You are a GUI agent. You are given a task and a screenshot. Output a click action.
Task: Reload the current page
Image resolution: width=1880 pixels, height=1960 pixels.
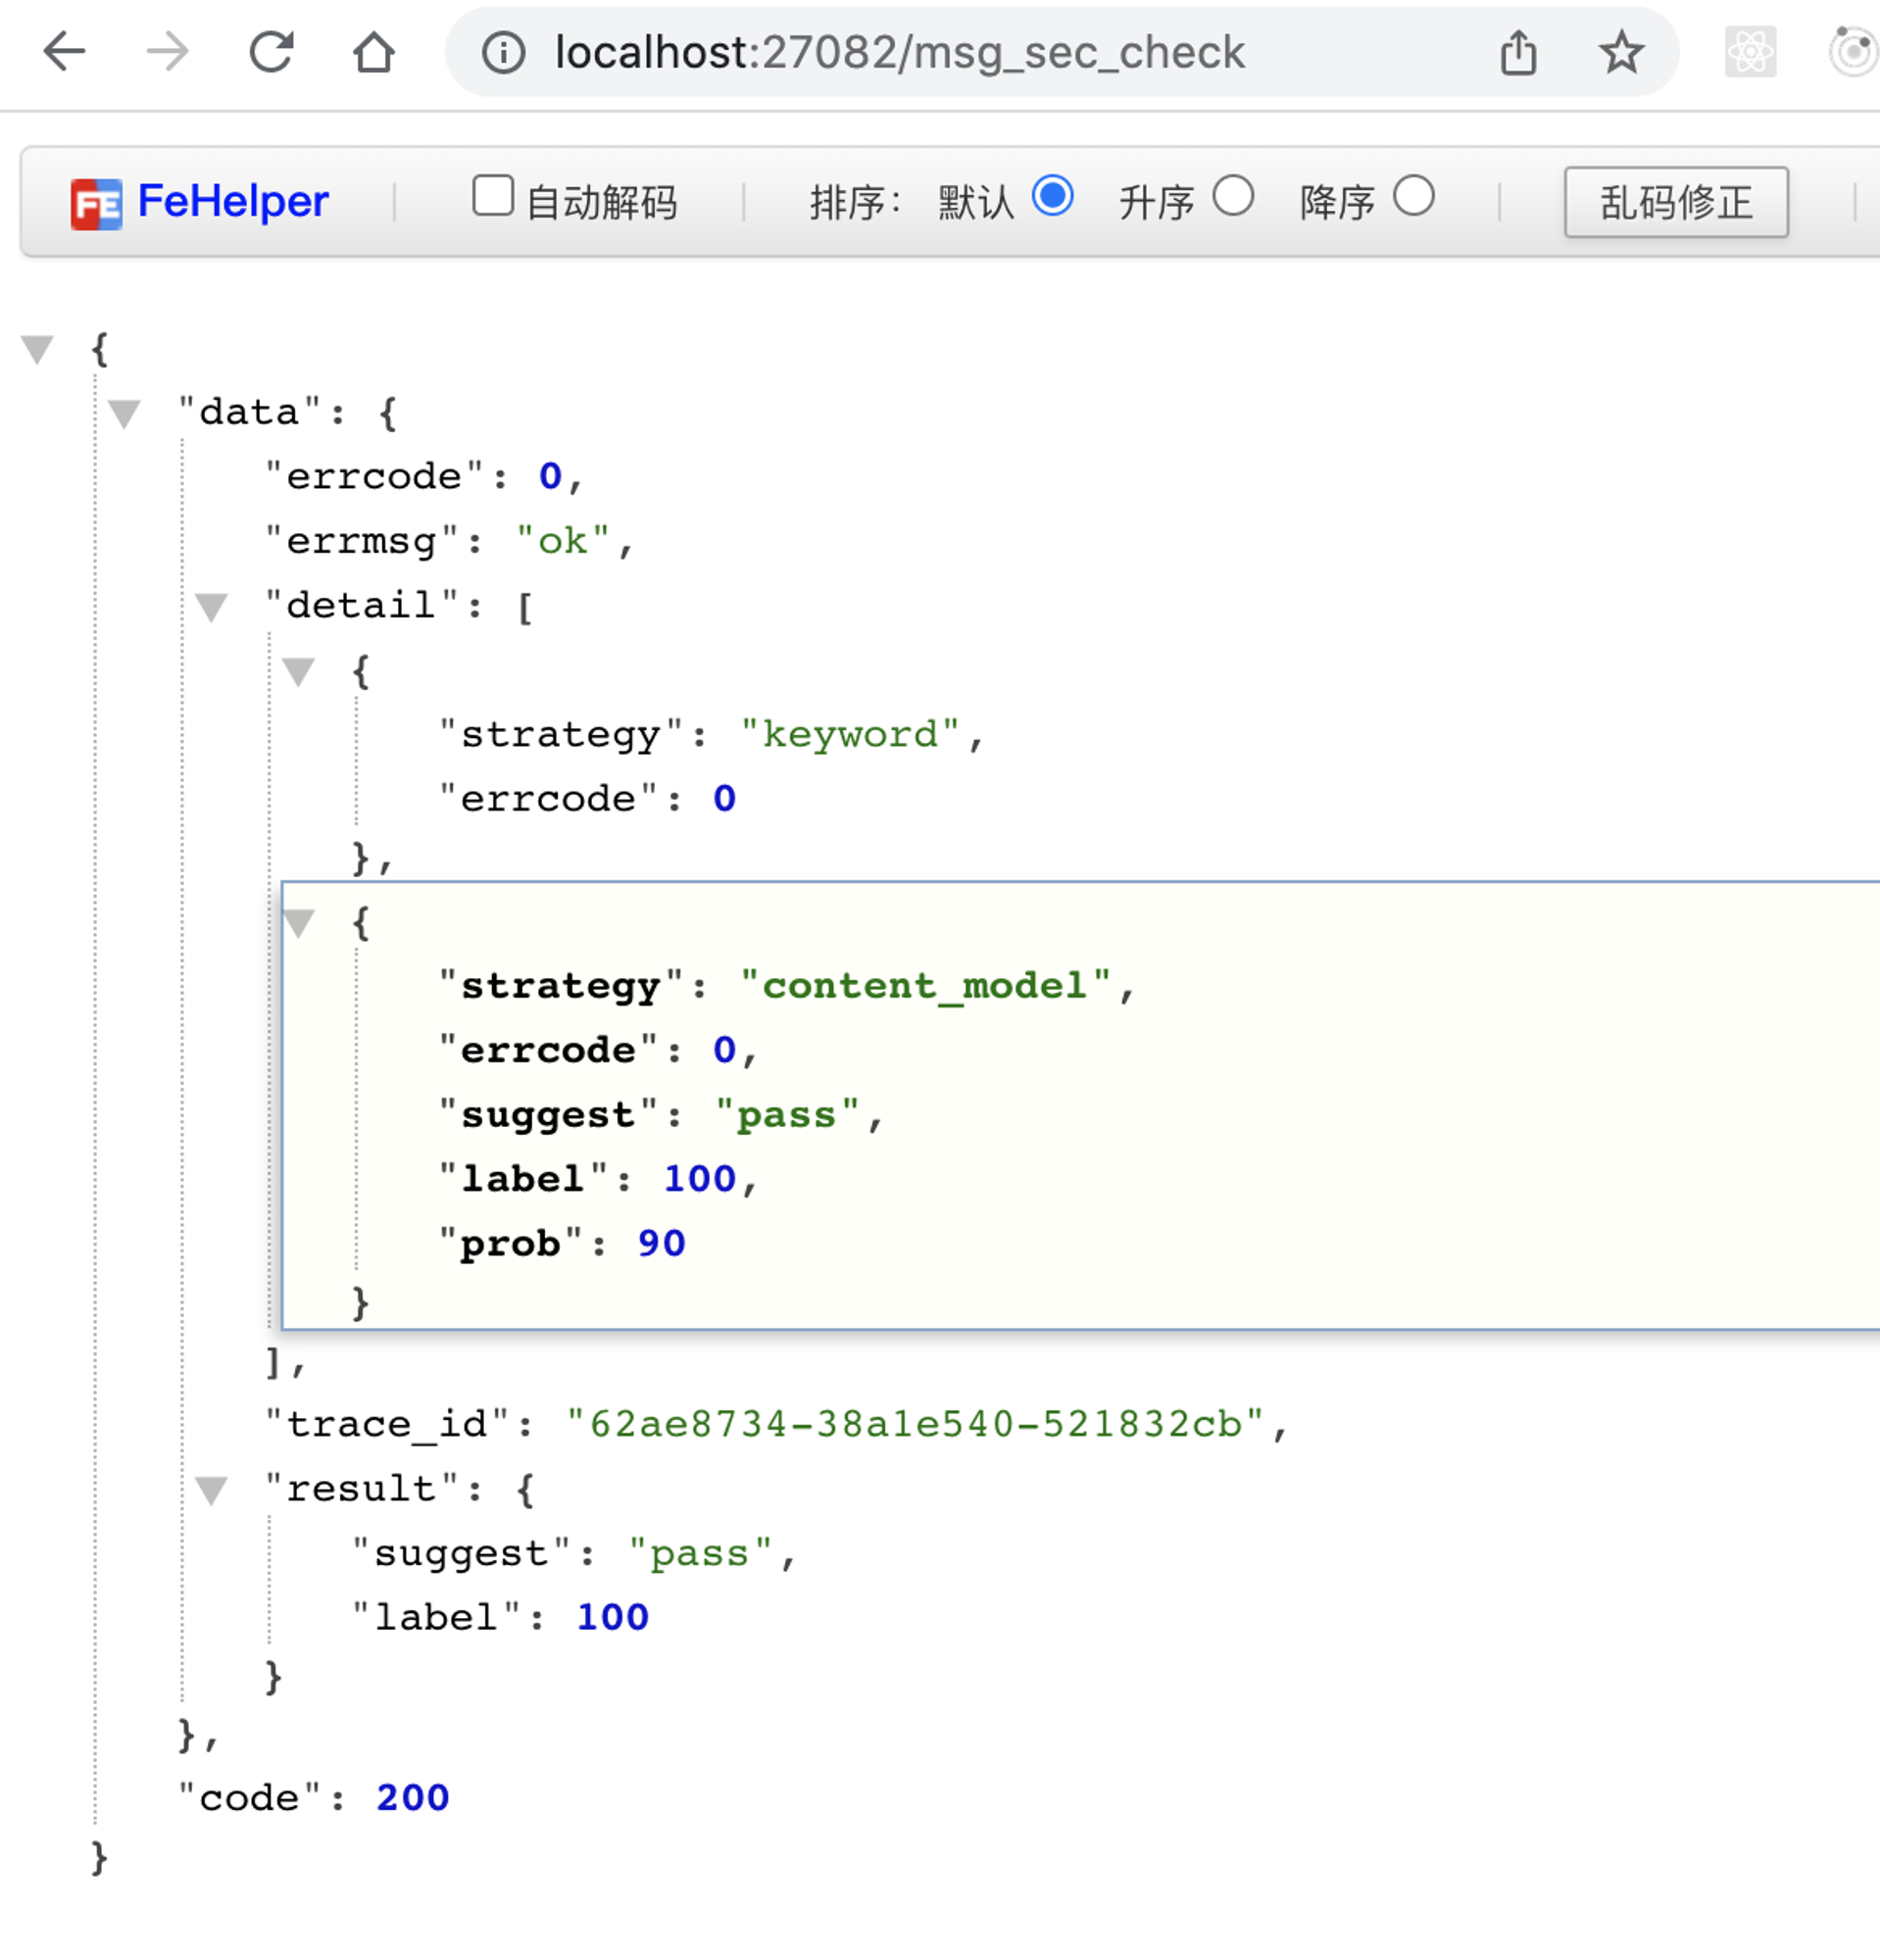click(x=271, y=52)
